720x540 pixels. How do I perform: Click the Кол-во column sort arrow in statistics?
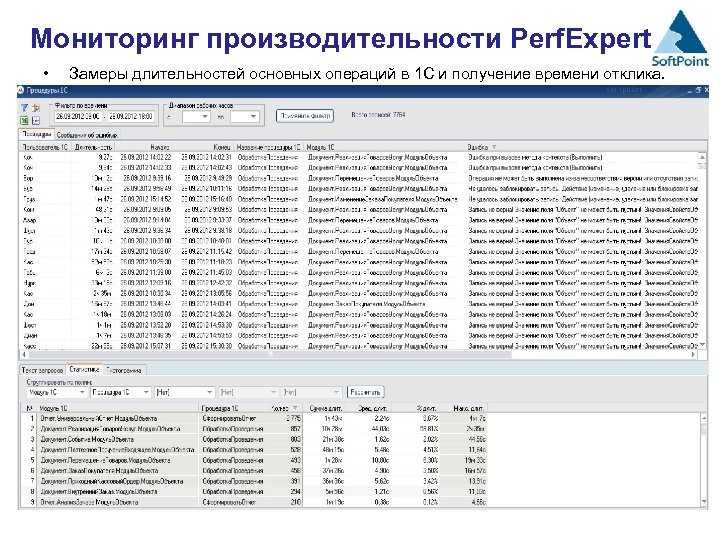(295, 408)
